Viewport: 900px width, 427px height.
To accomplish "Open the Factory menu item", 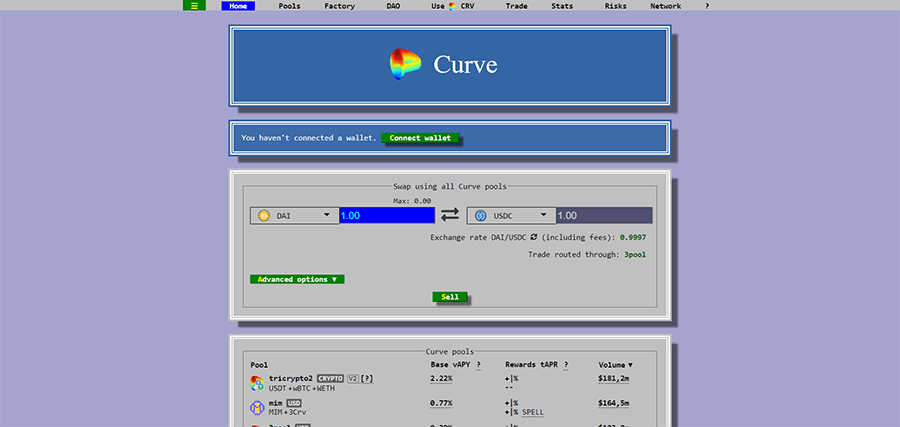I will coord(339,6).
